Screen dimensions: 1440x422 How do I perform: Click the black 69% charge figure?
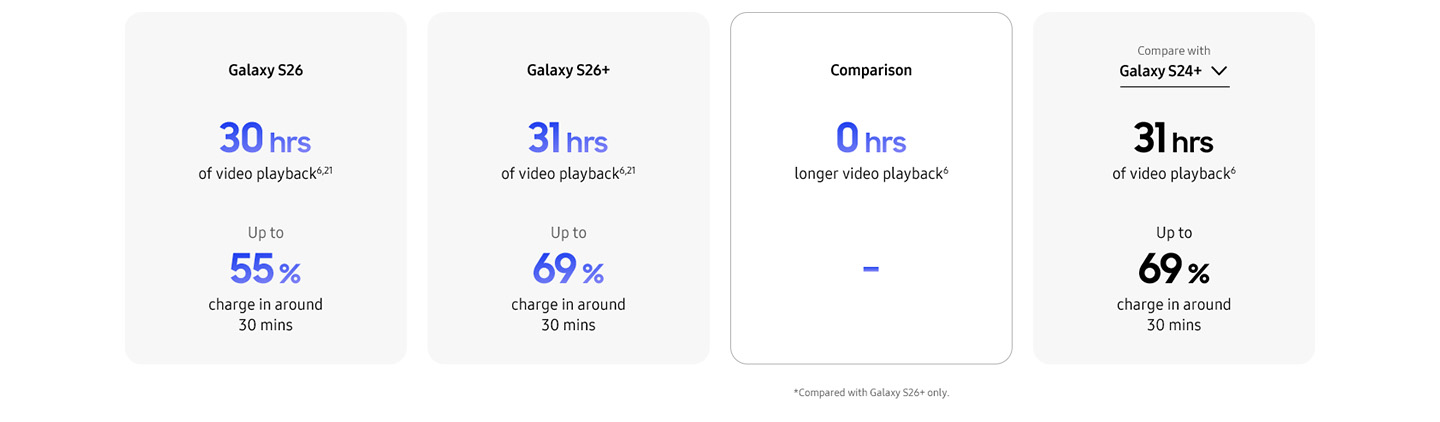click(x=1173, y=269)
